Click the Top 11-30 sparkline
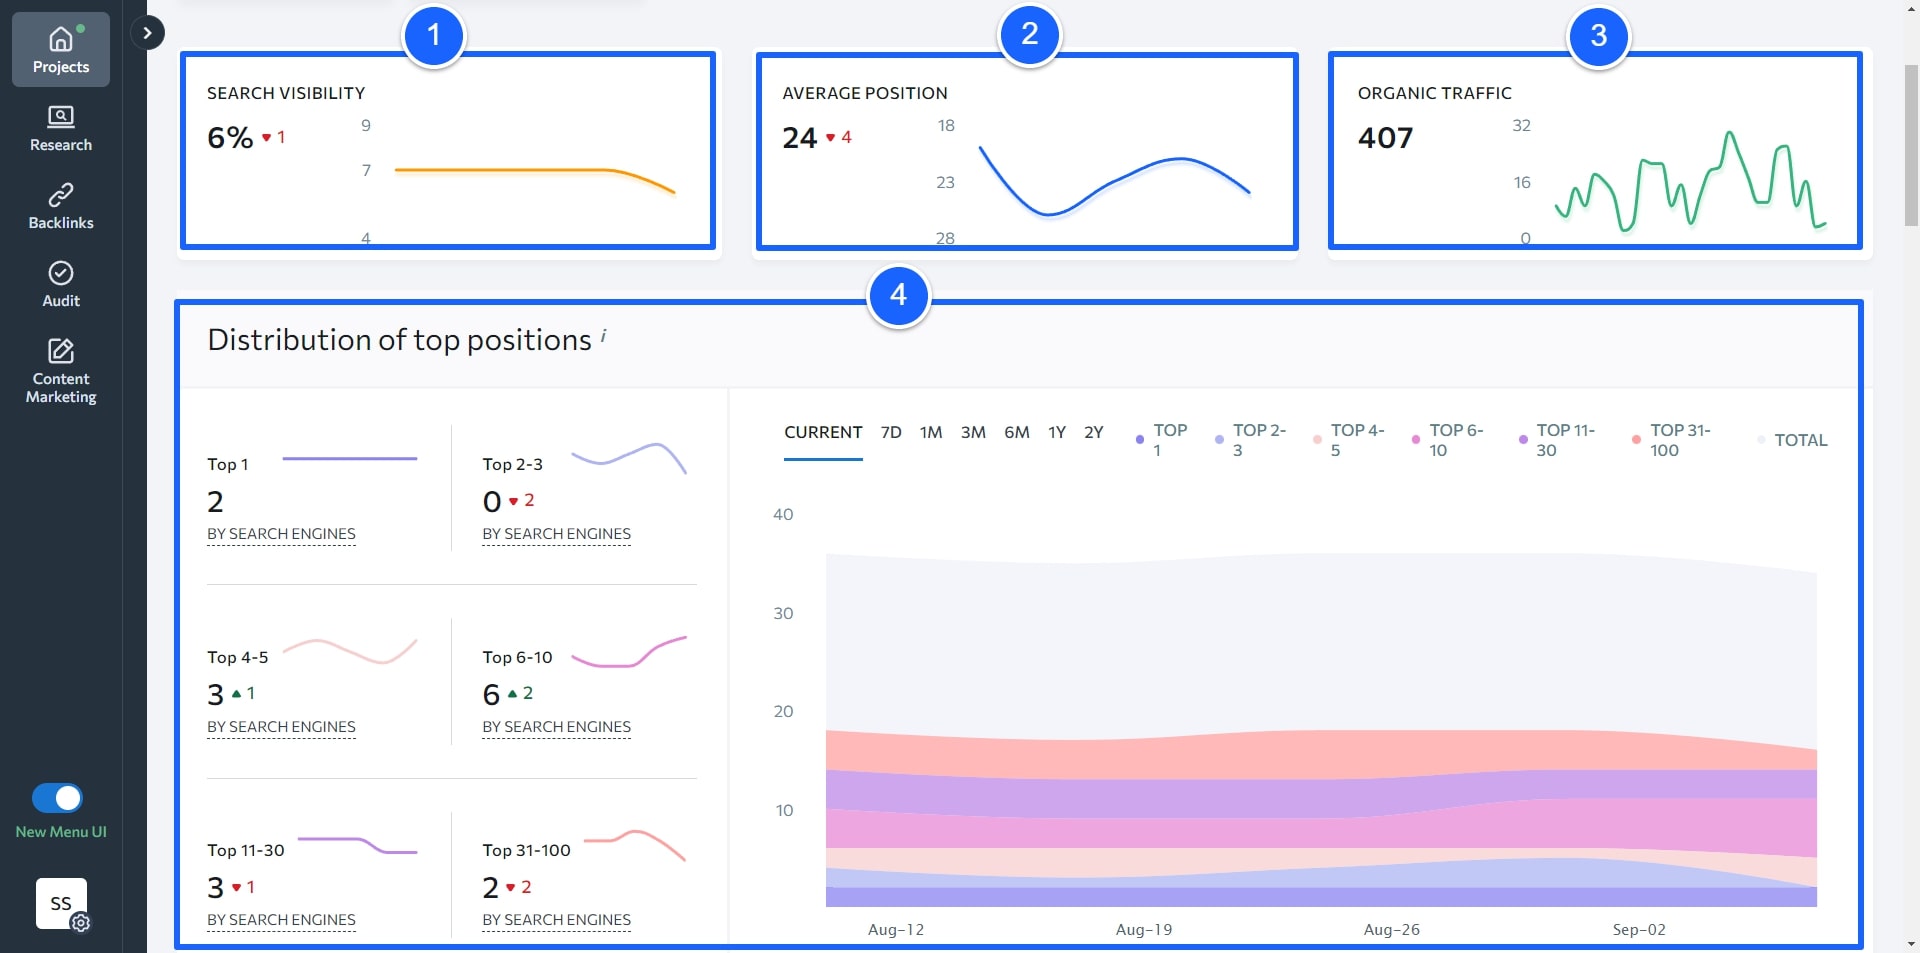Image resolution: width=1920 pixels, height=953 pixels. 357,845
